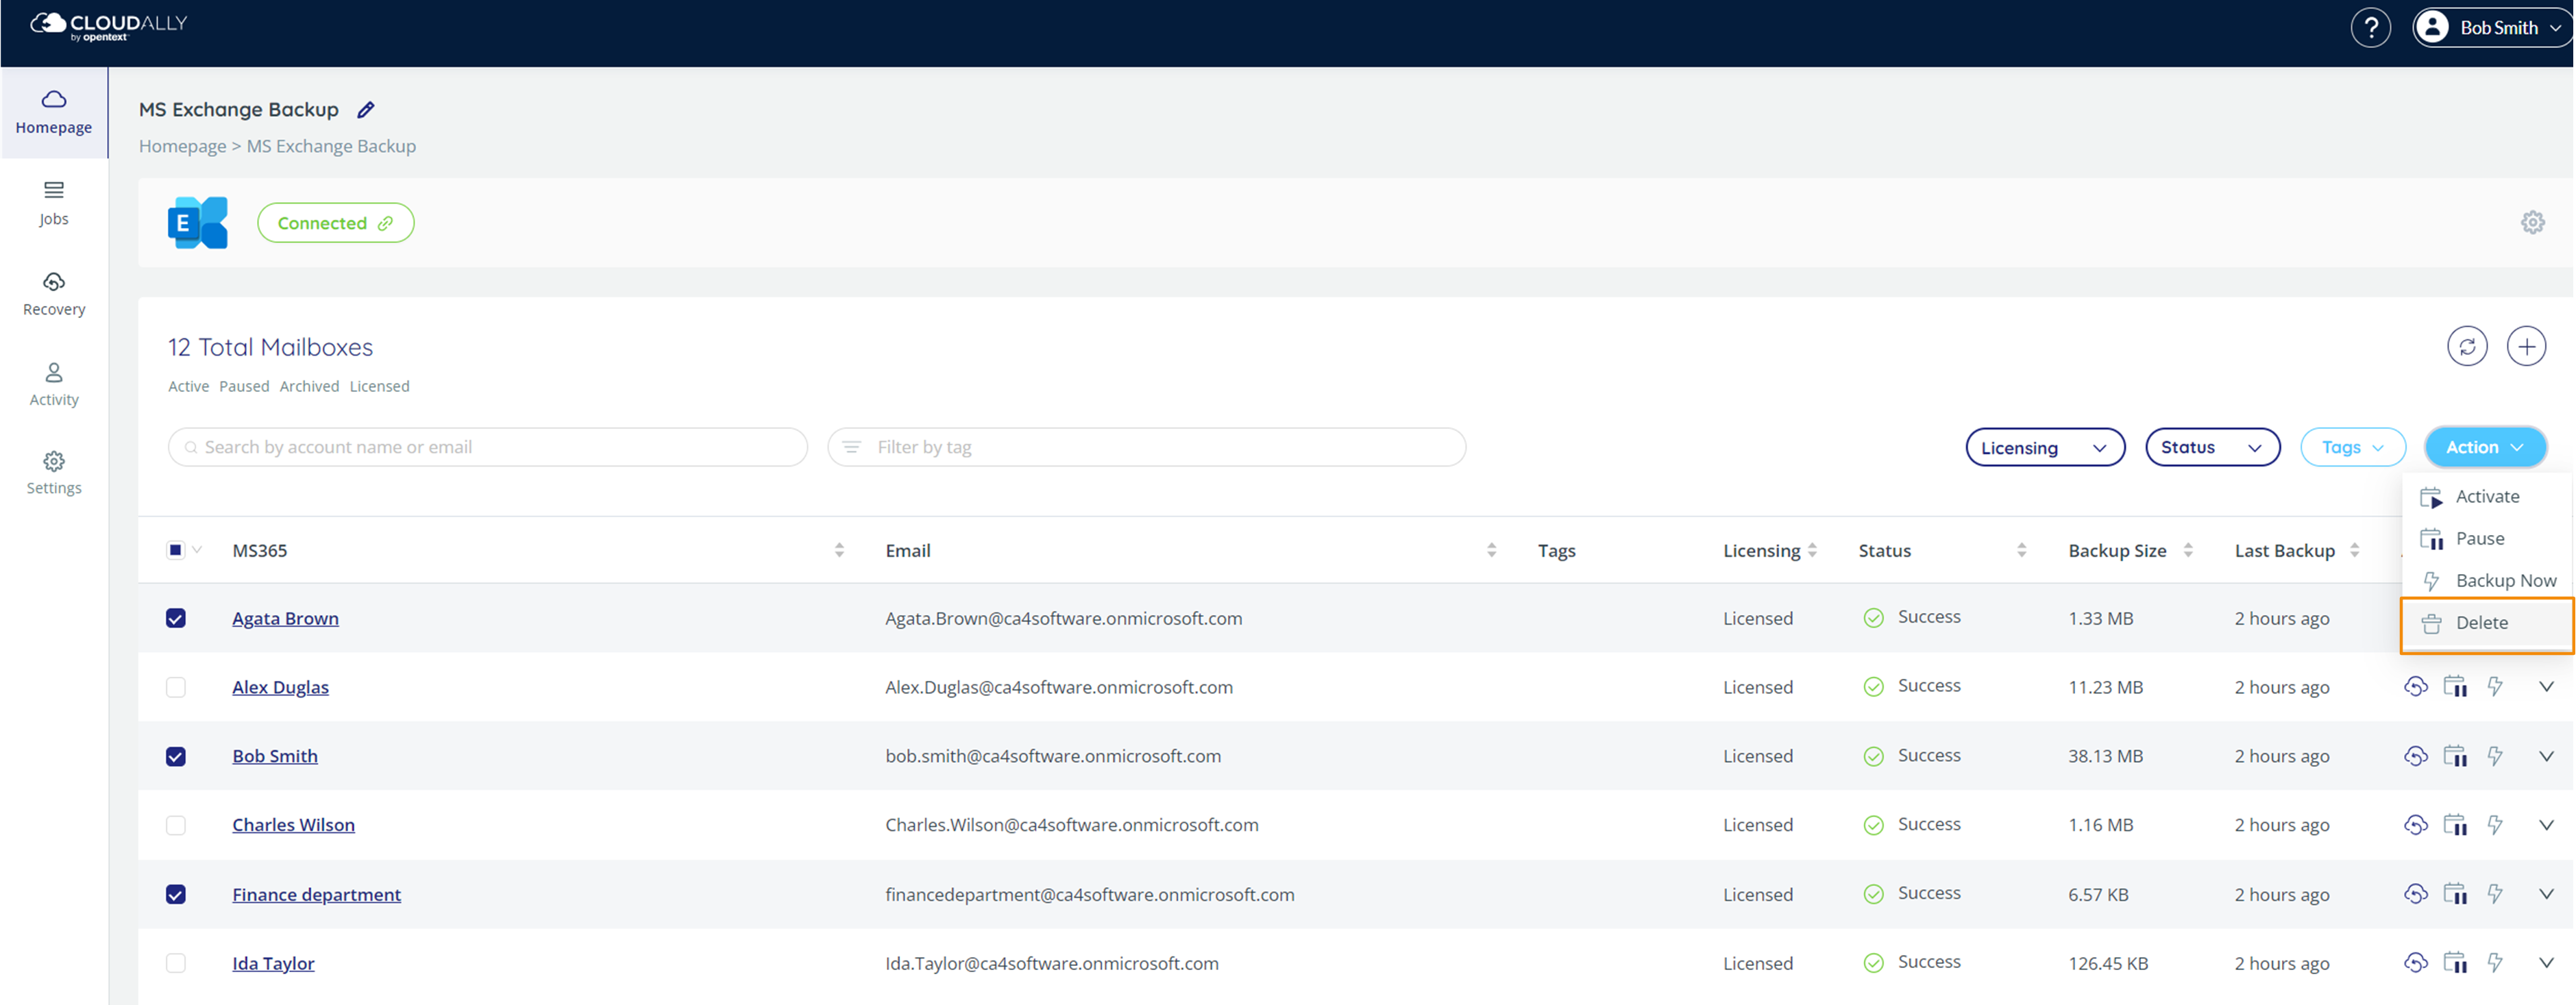The image size is (2576, 1005).
Task: Click recover icon for Finance department
Action: pyautogui.click(x=2415, y=894)
